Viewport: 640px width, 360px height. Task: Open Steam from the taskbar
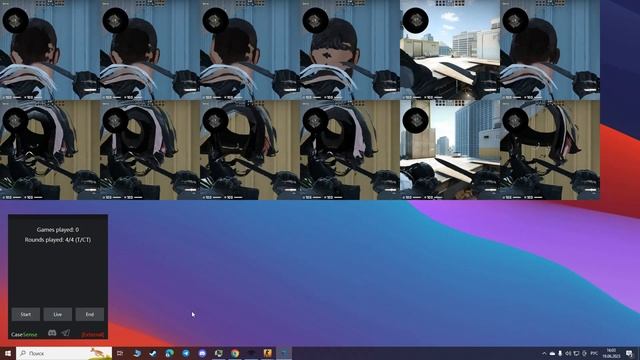pos(153,353)
